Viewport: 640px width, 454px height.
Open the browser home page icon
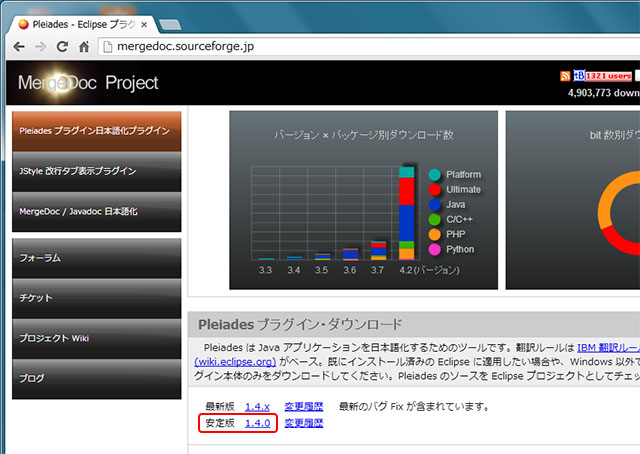(84, 47)
